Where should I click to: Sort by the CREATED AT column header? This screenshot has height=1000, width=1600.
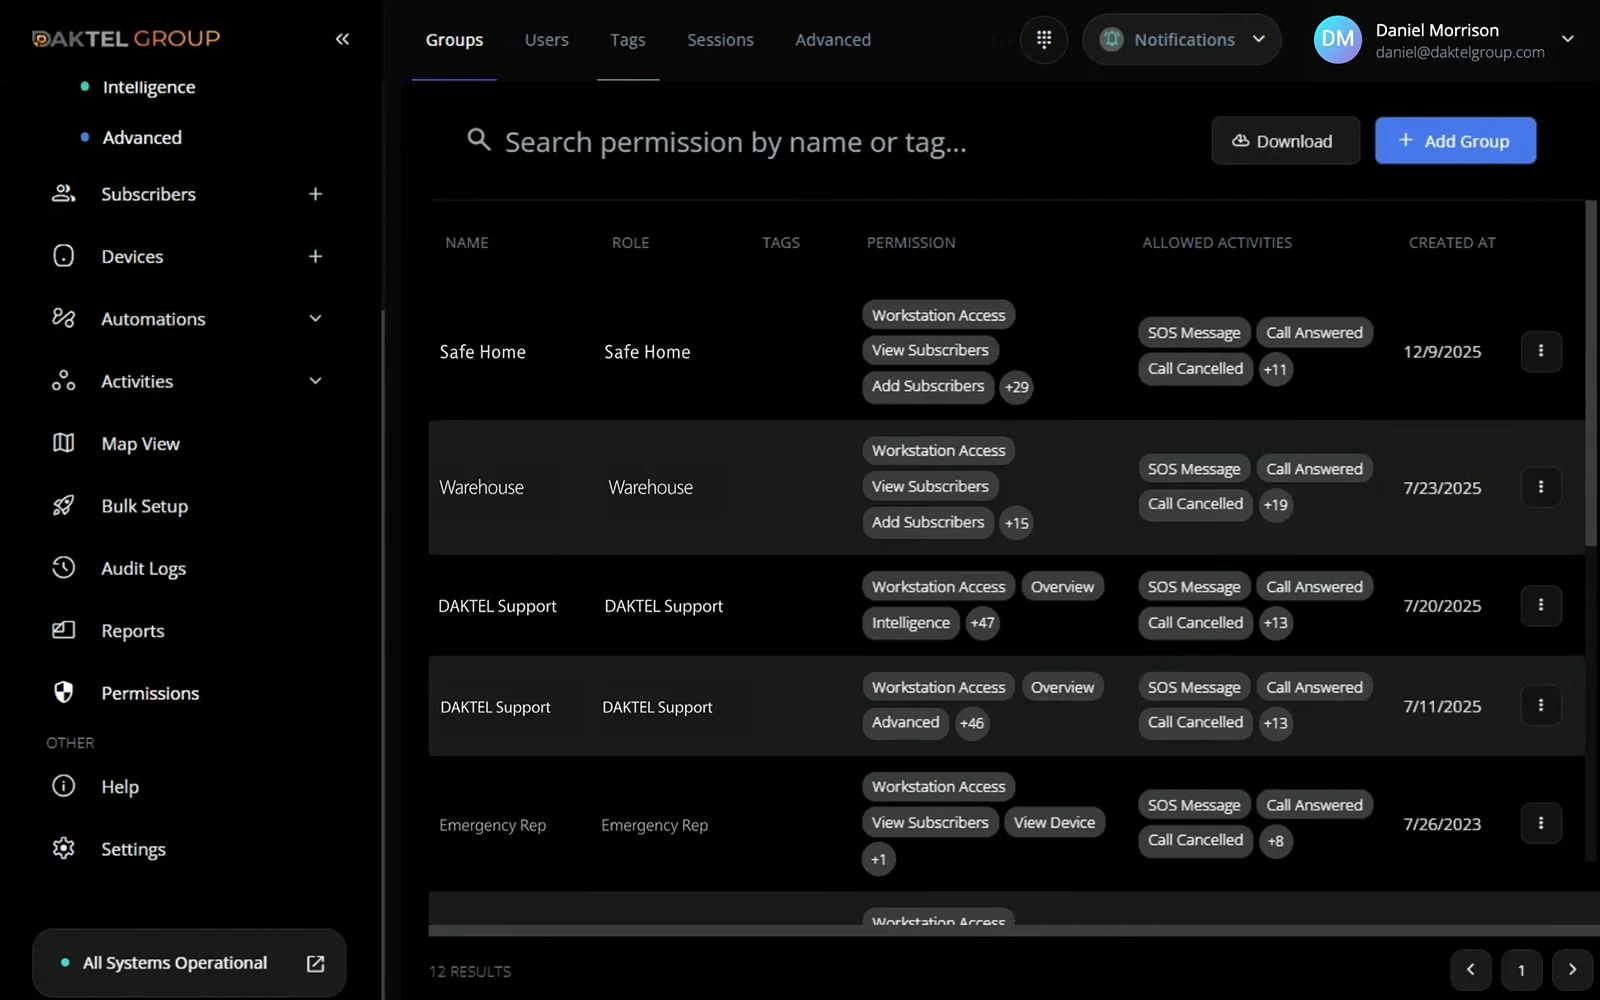point(1452,243)
